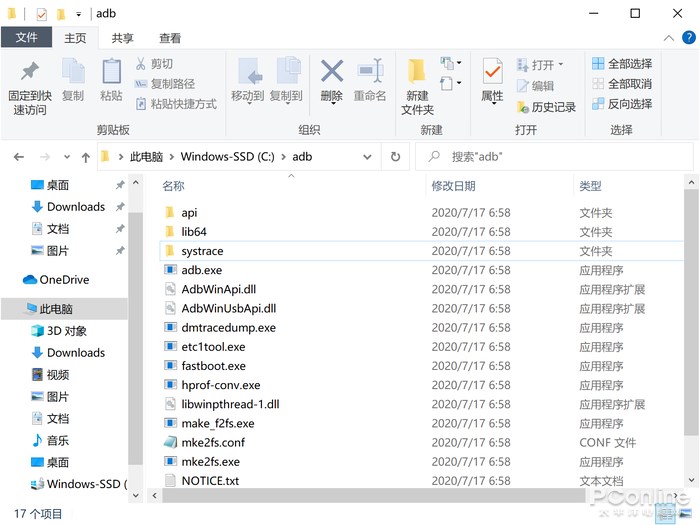Click the quick access toolbar properties checkmark
This screenshot has height=525, width=700.
[x=41, y=14]
